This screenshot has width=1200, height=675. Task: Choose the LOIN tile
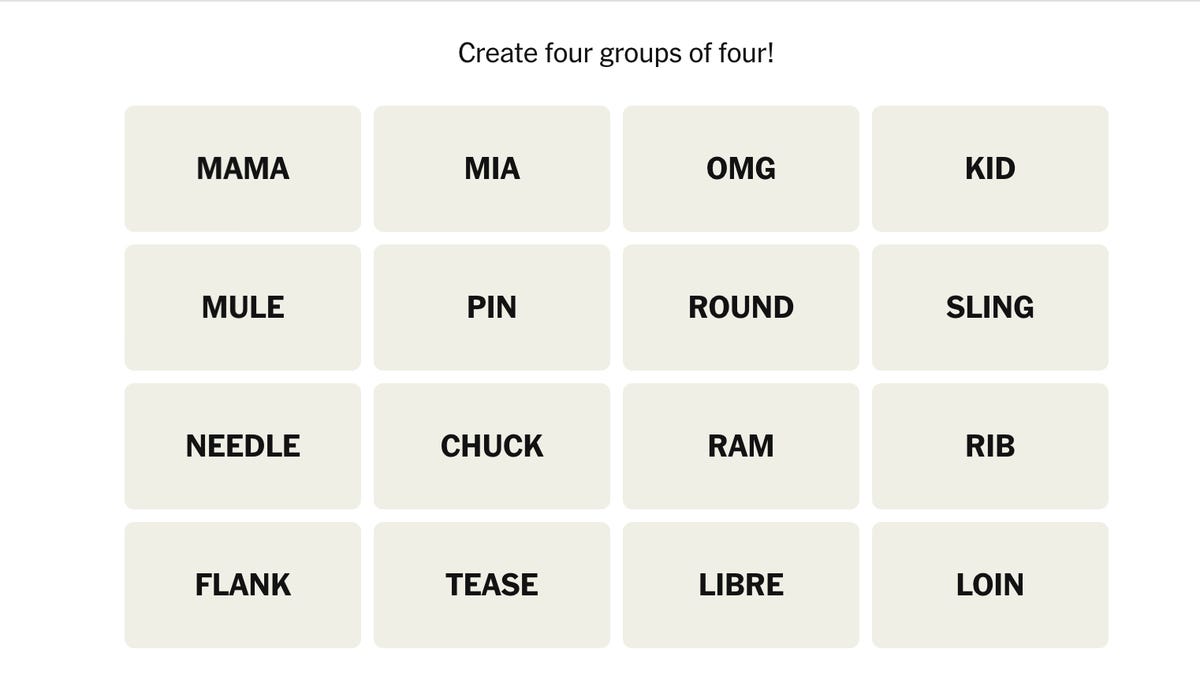[990, 585]
